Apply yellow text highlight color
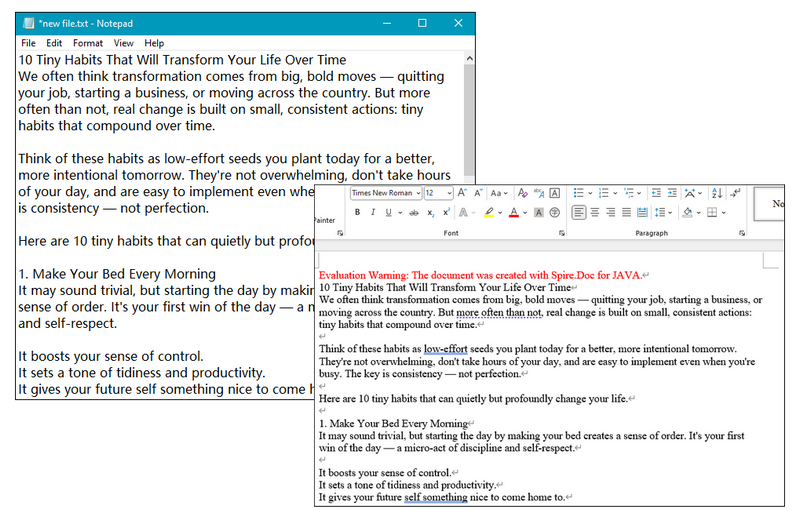Image resolution: width=800 pixels, height=528 pixels. [x=489, y=212]
